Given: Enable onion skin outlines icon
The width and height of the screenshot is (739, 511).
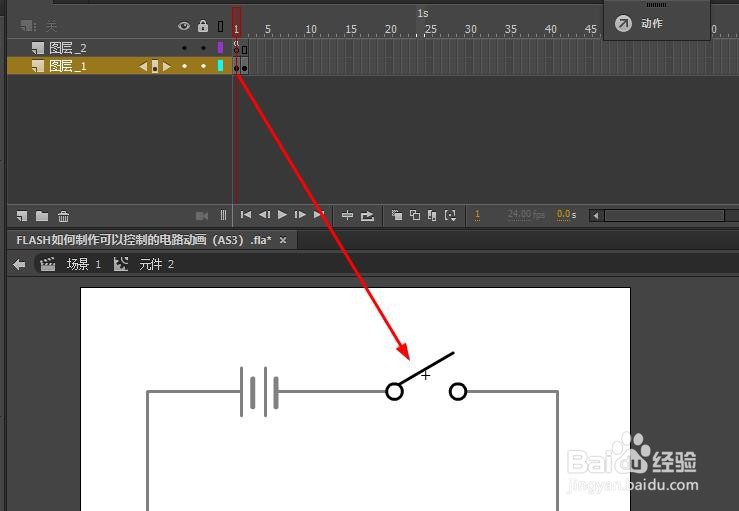Looking at the screenshot, I should 415,215.
